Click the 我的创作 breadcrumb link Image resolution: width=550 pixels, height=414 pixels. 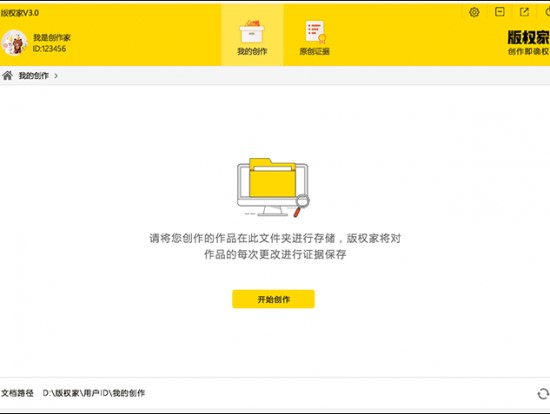click(x=33, y=75)
